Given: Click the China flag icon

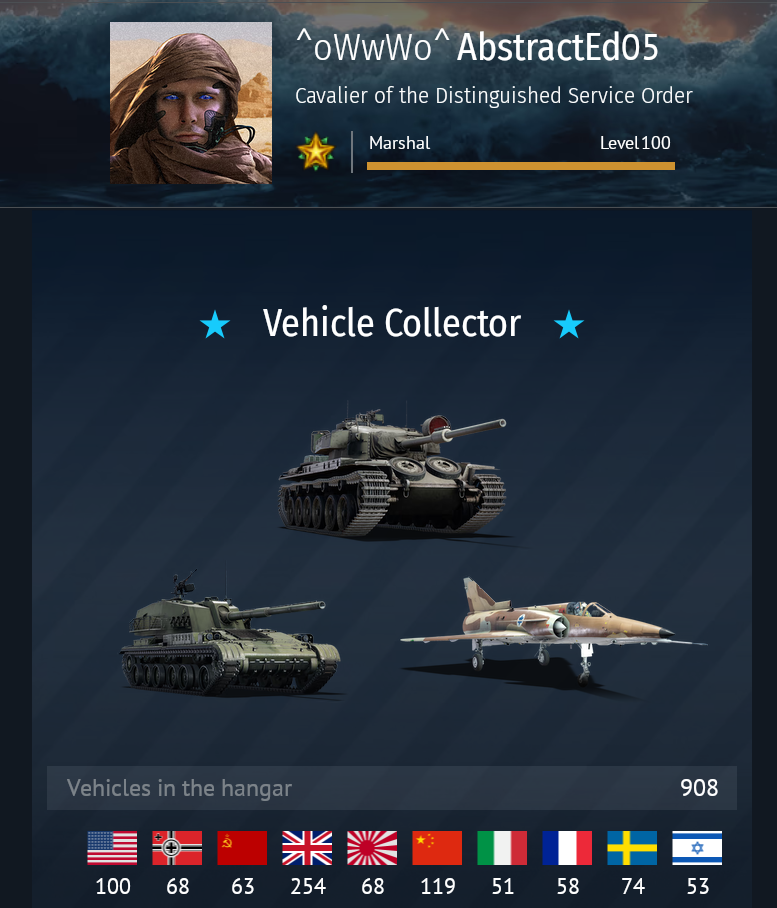Looking at the screenshot, I should click(437, 848).
